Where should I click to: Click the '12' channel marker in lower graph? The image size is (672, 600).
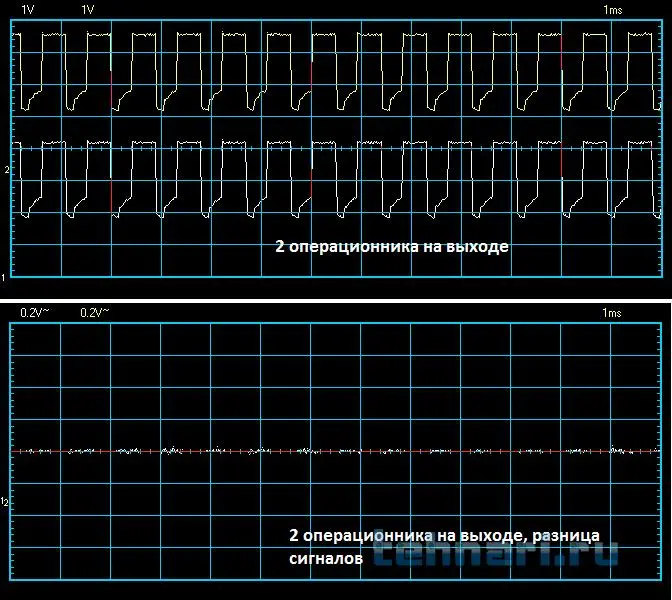click(x=4, y=502)
